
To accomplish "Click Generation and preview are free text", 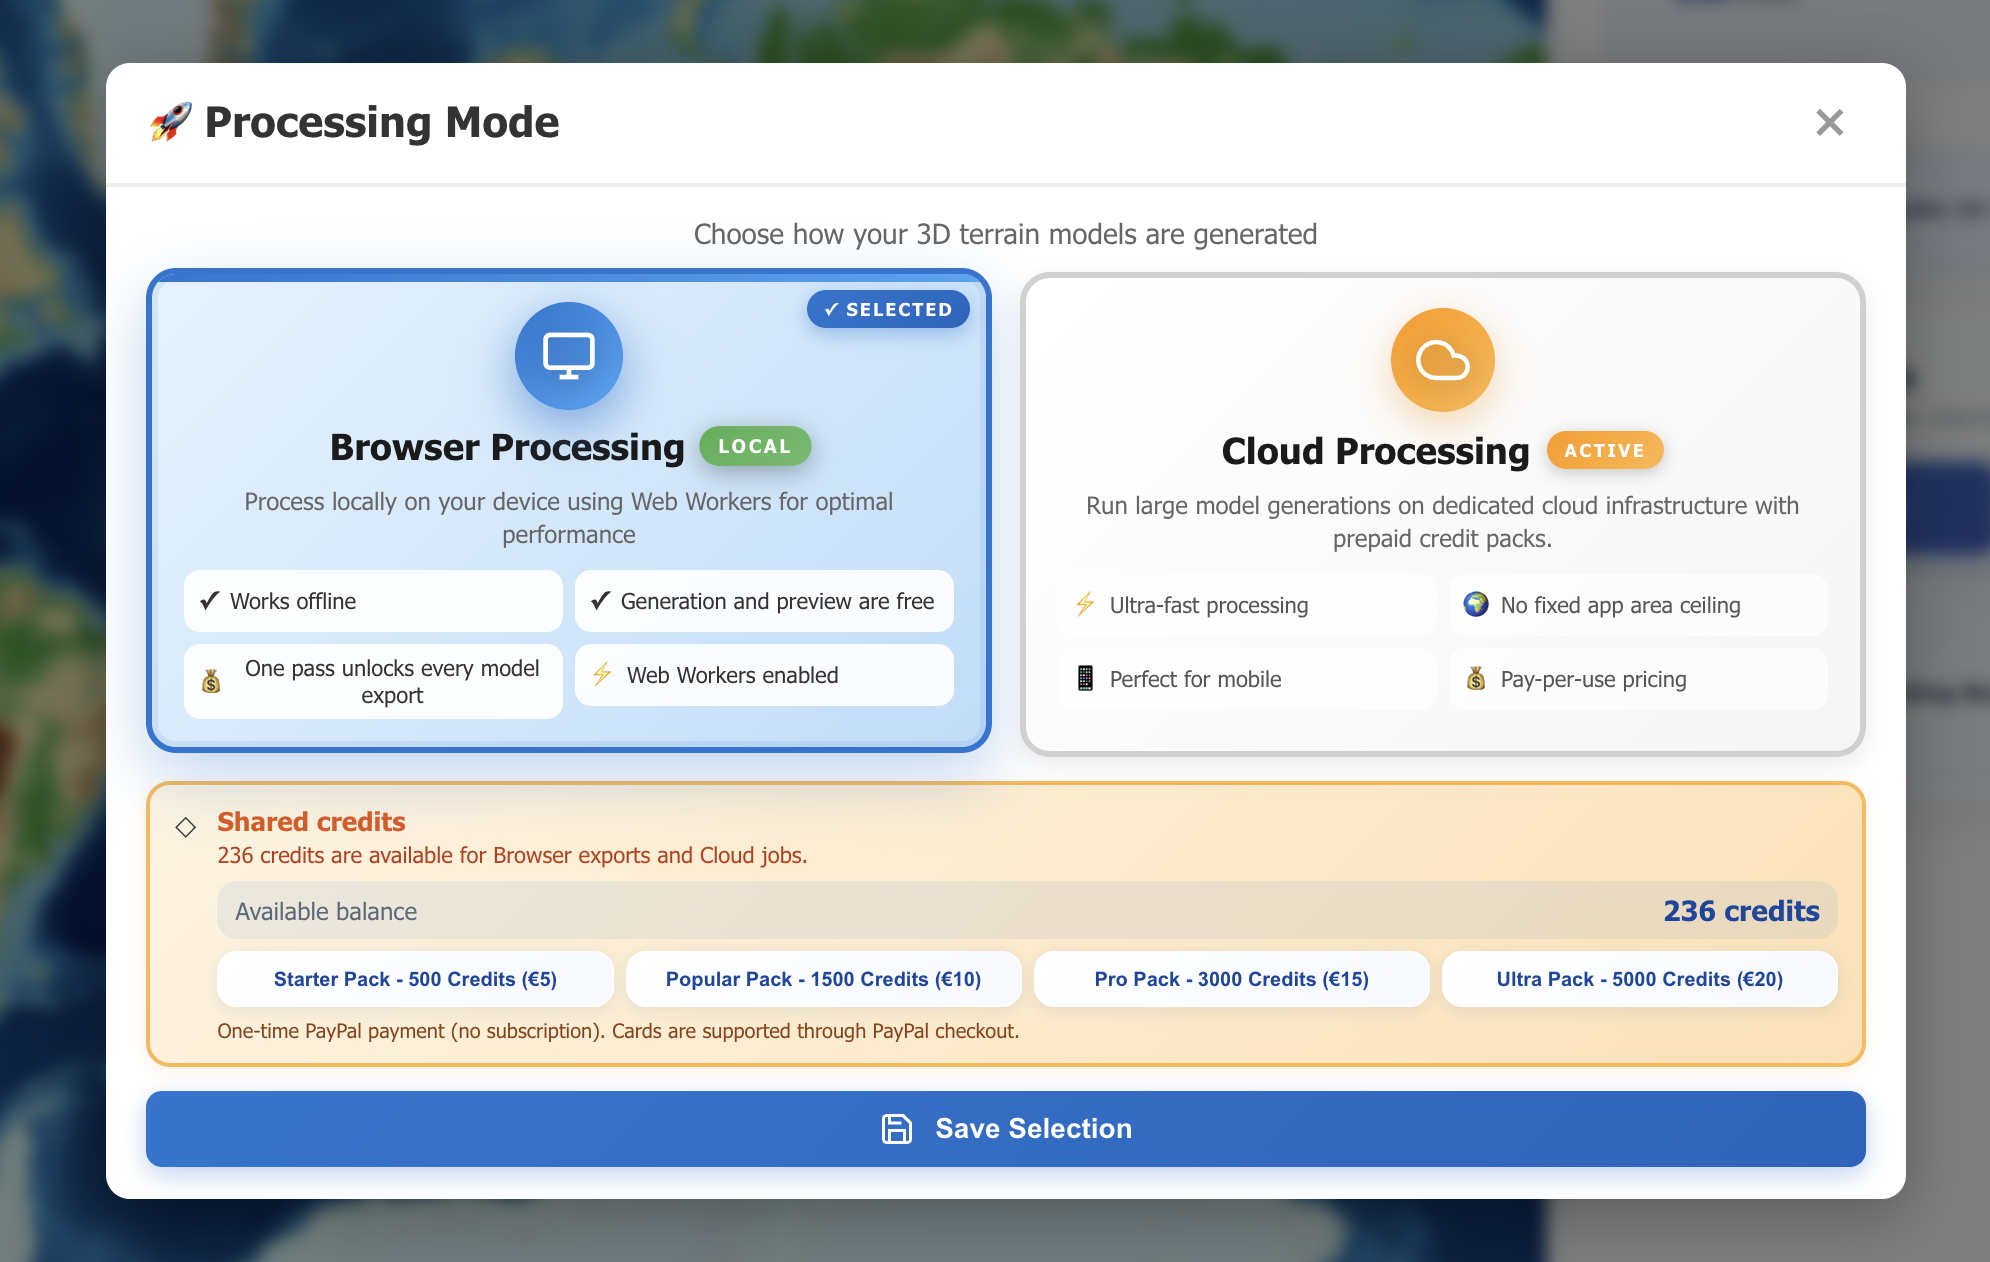I will (x=777, y=601).
